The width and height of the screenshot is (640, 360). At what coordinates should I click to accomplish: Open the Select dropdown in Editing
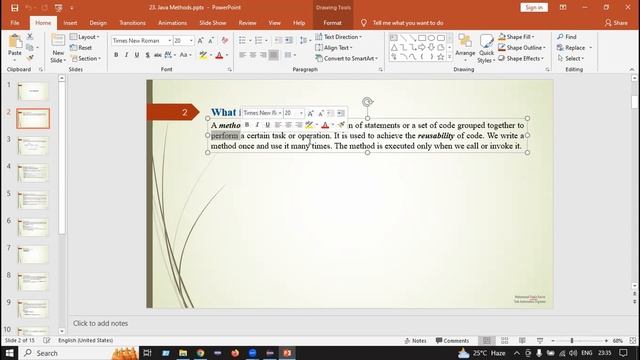coord(571,58)
